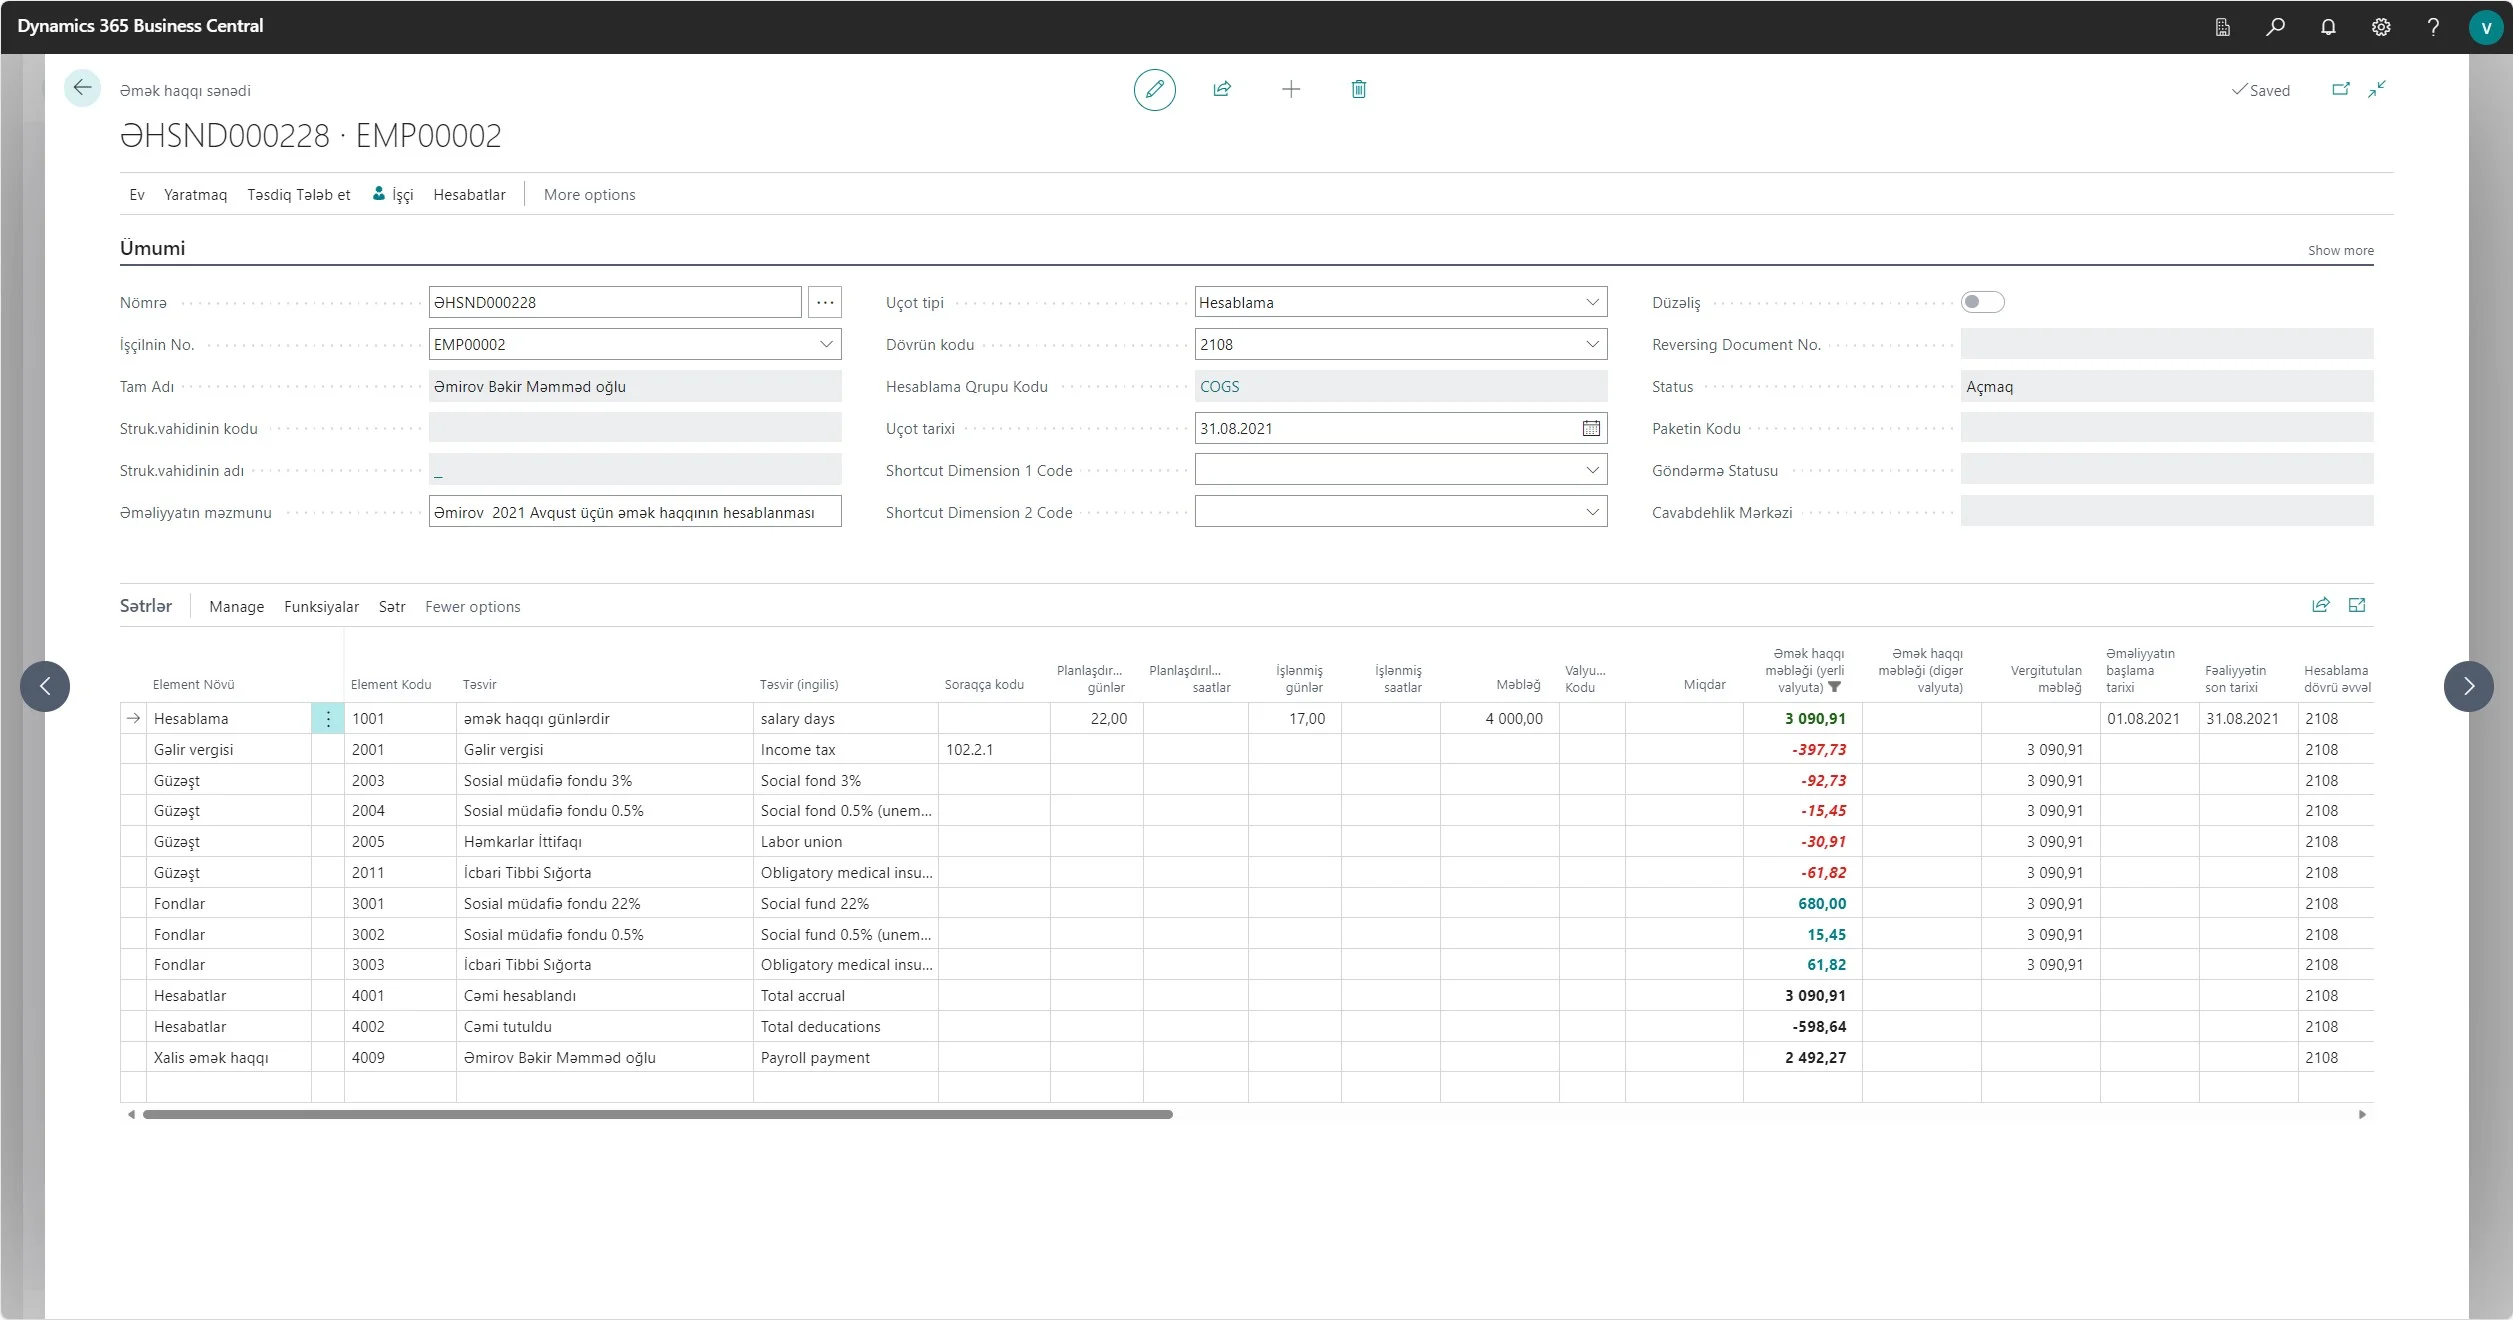This screenshot has width=2513, height=1320.
Task: Open notifications bell icon
Action: tap(2328, 27)
